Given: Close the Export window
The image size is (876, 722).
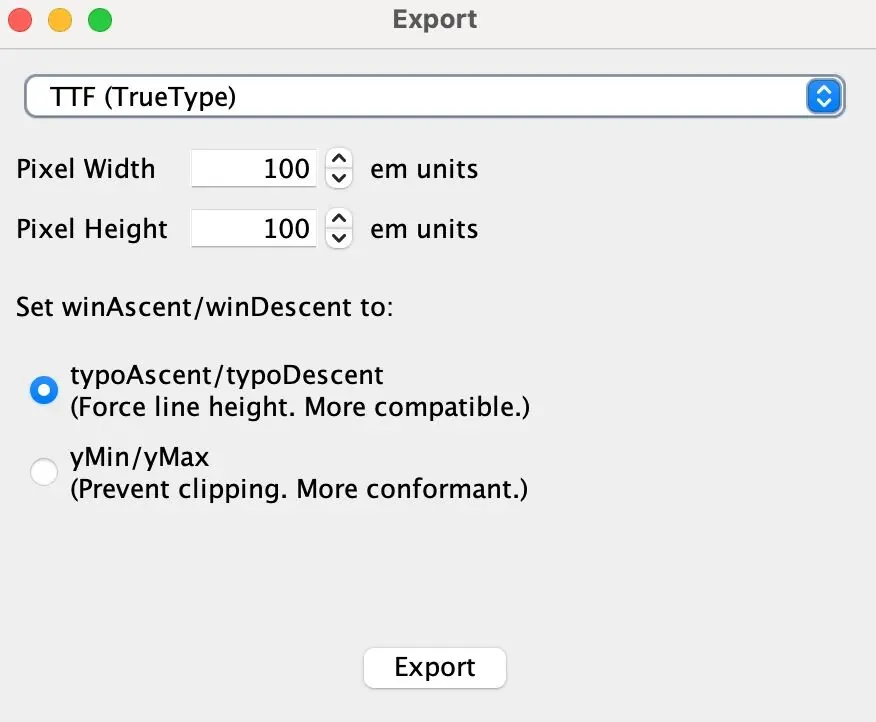Looking at the screenshot, I should [x=20, y=20].
